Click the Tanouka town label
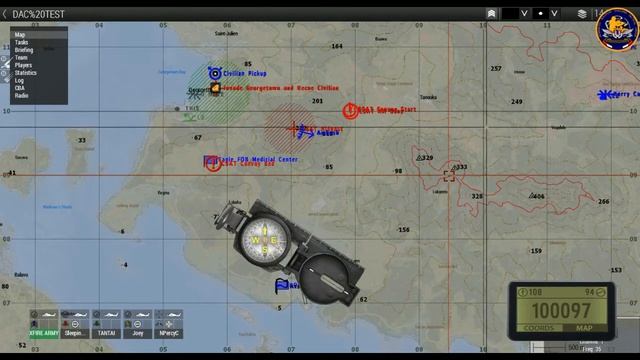640x360 pixels. pyautogui.click(x=428, y=97)
